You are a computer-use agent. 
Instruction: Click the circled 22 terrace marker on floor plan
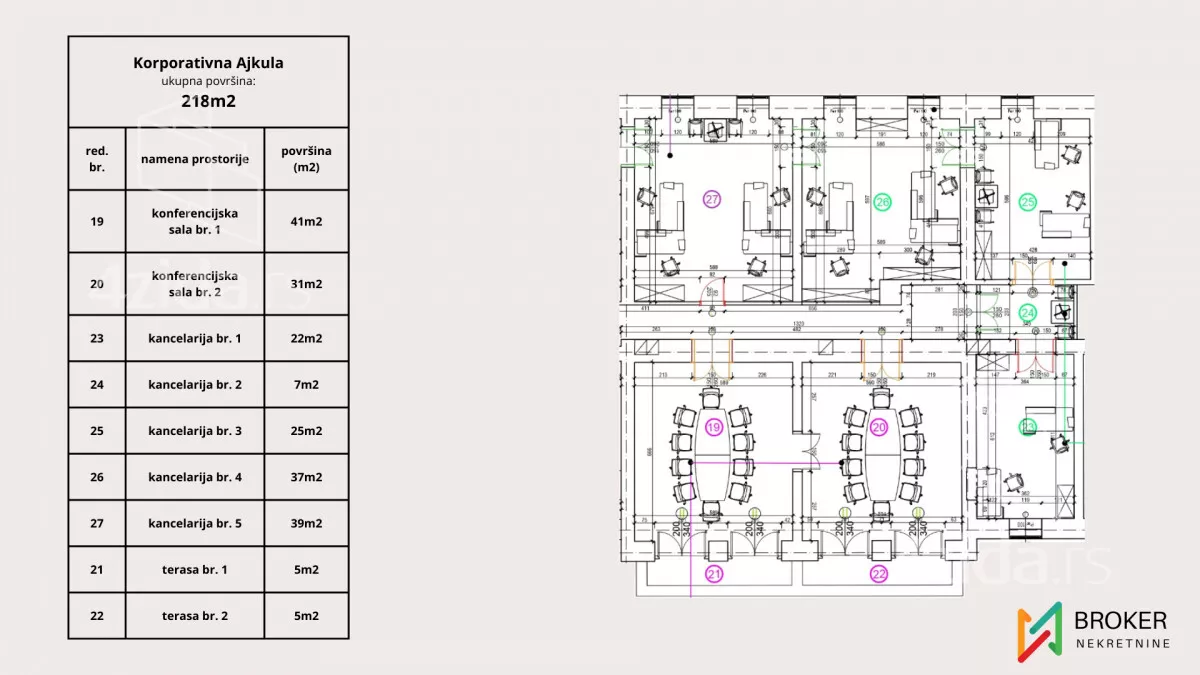click(879, 574)
